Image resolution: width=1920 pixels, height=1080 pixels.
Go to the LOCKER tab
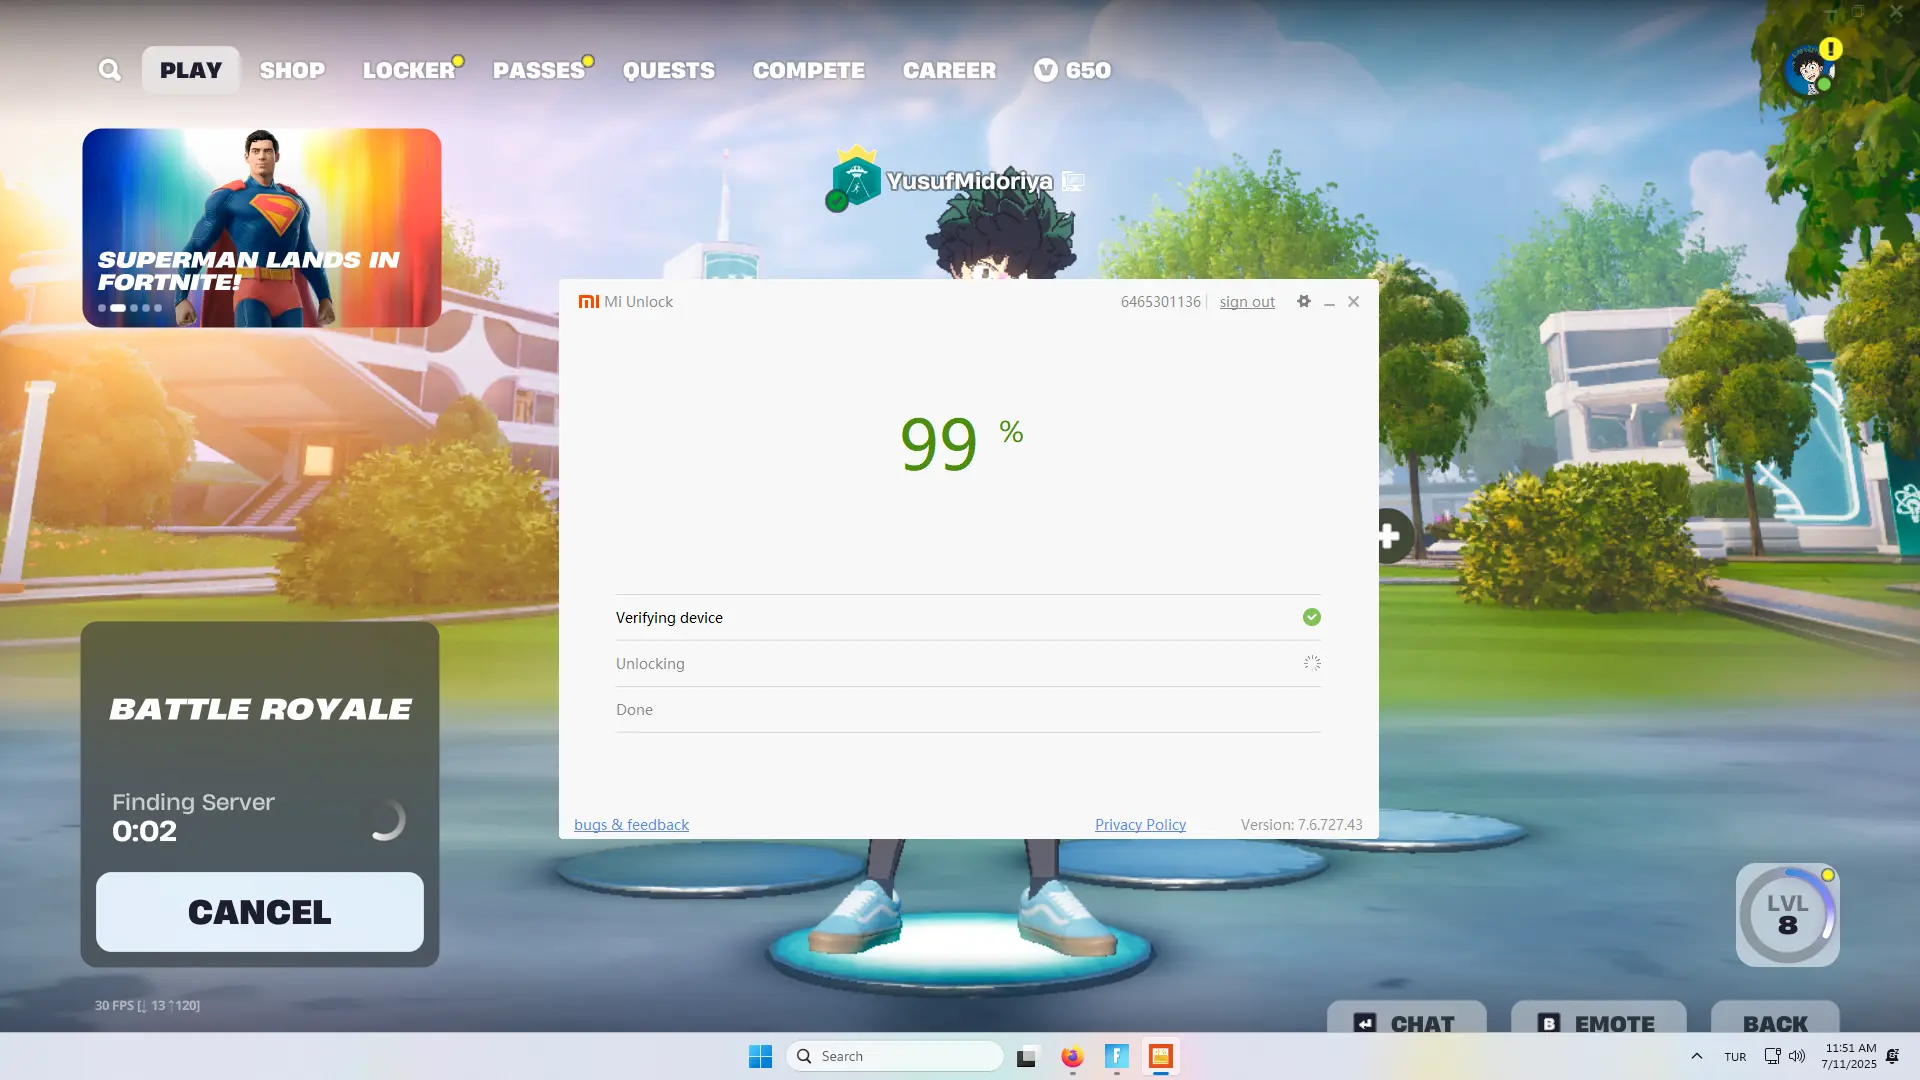point(409,70)
